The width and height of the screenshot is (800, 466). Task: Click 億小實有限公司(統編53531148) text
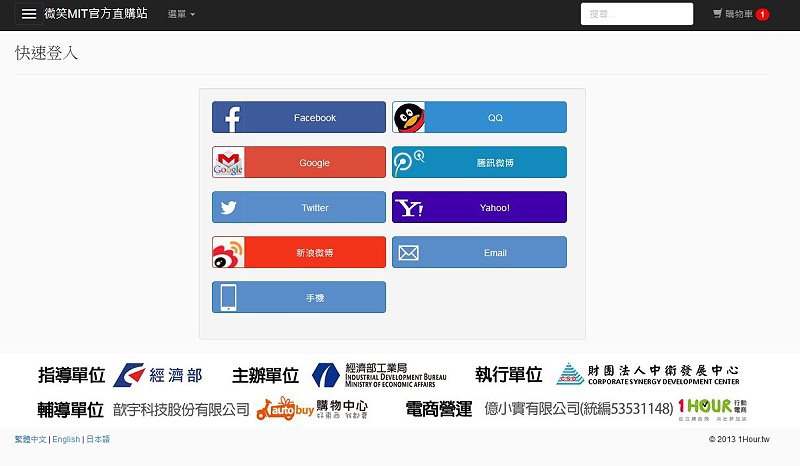tap(579, 408)
